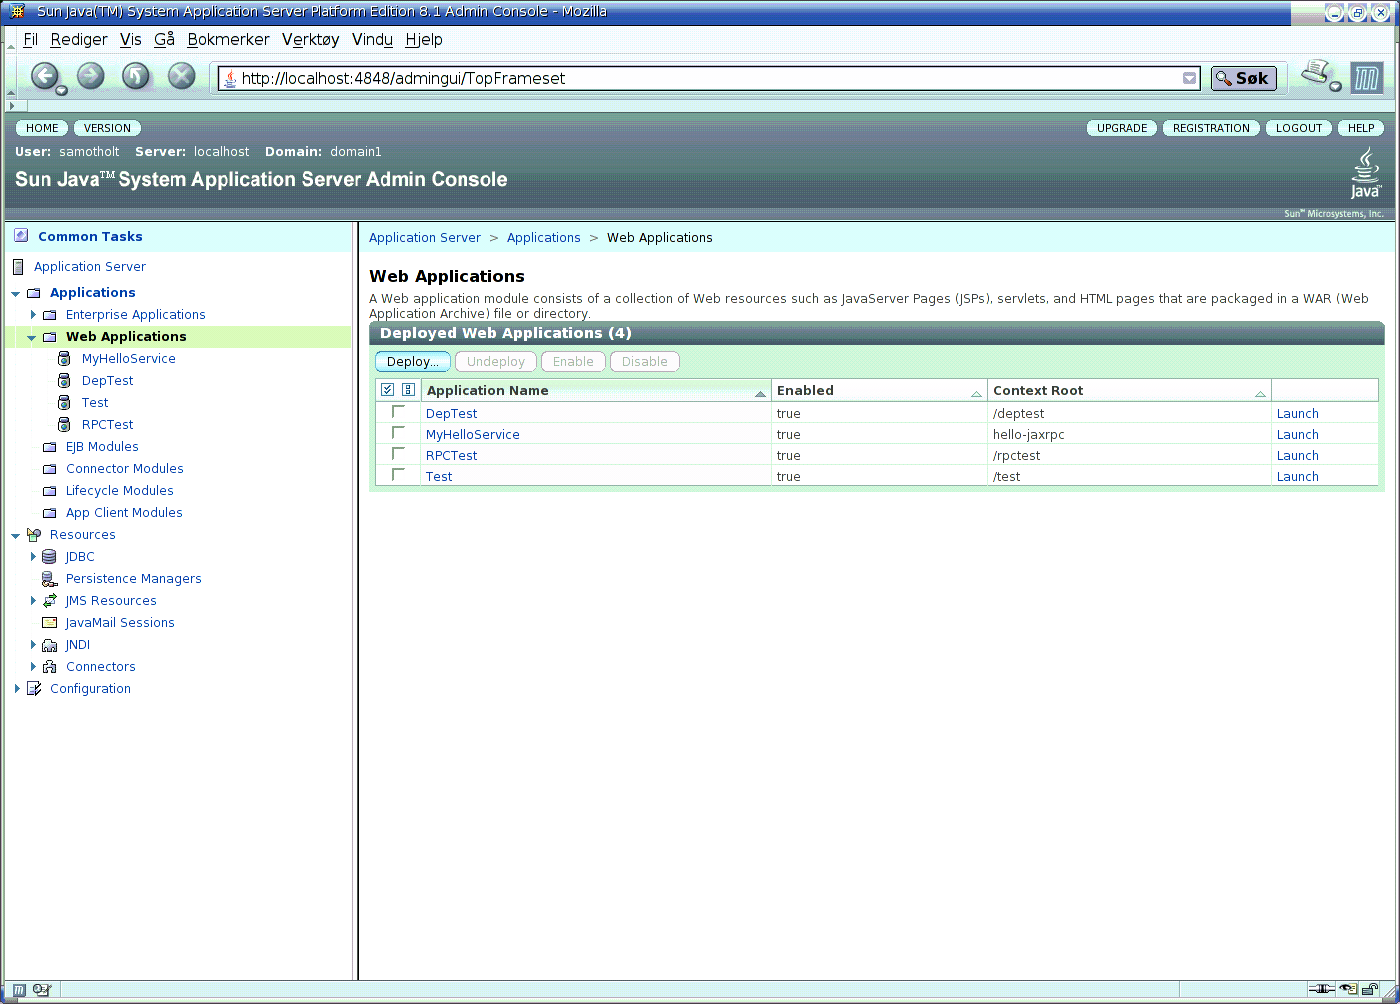Open the URL bar history dropdown
Image resolution: width=1400 pixels, height=1004 pixels.
click(x=1189, y=78)
